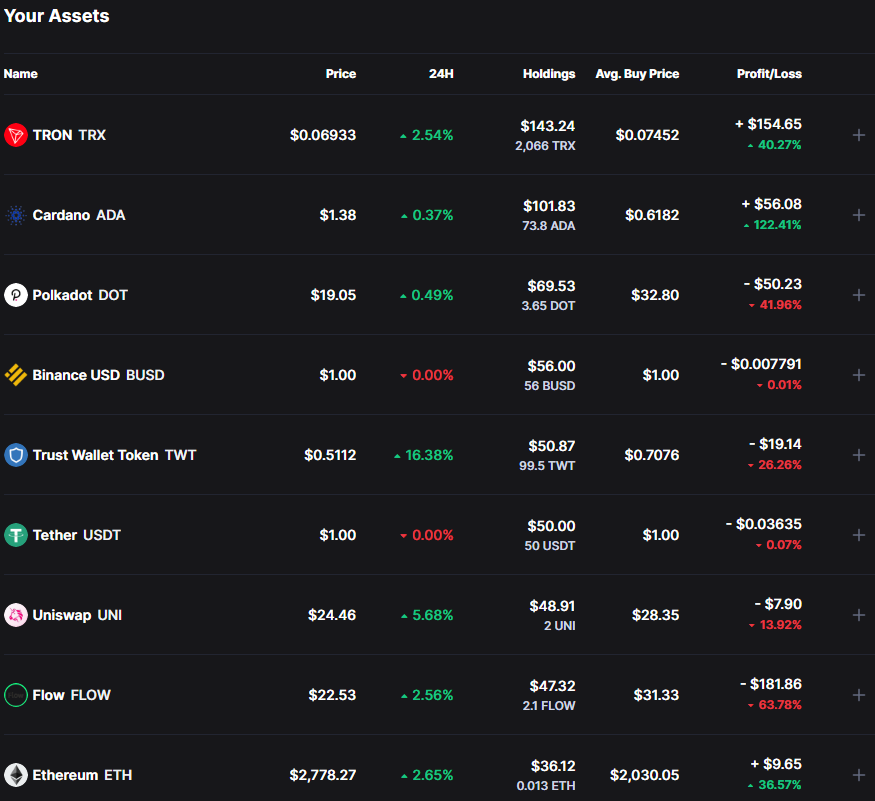
Task: Click the Uniswap unicorn logo icon
Action: 15,615
